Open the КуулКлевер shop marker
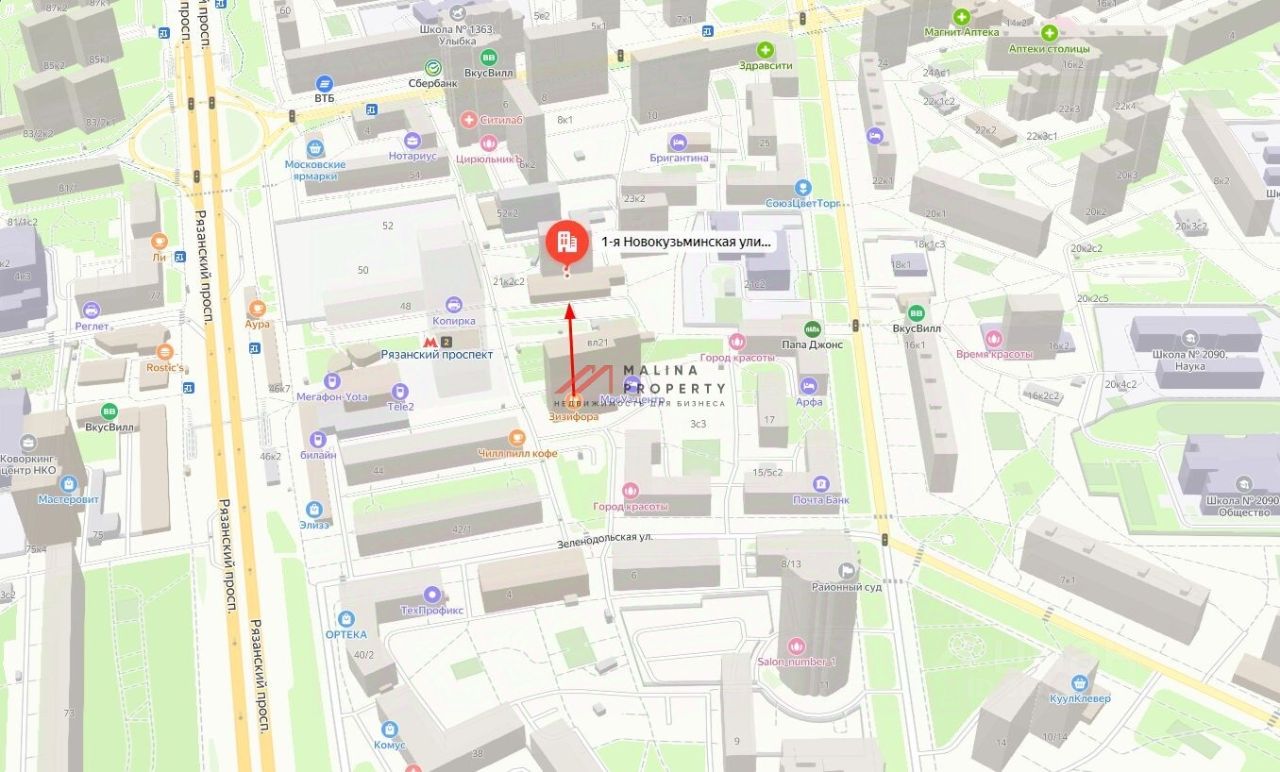 pos(1078,682)
